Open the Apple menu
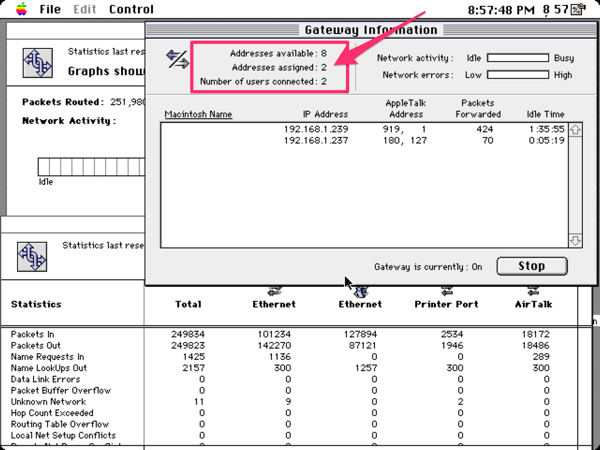 click(21, 9)
